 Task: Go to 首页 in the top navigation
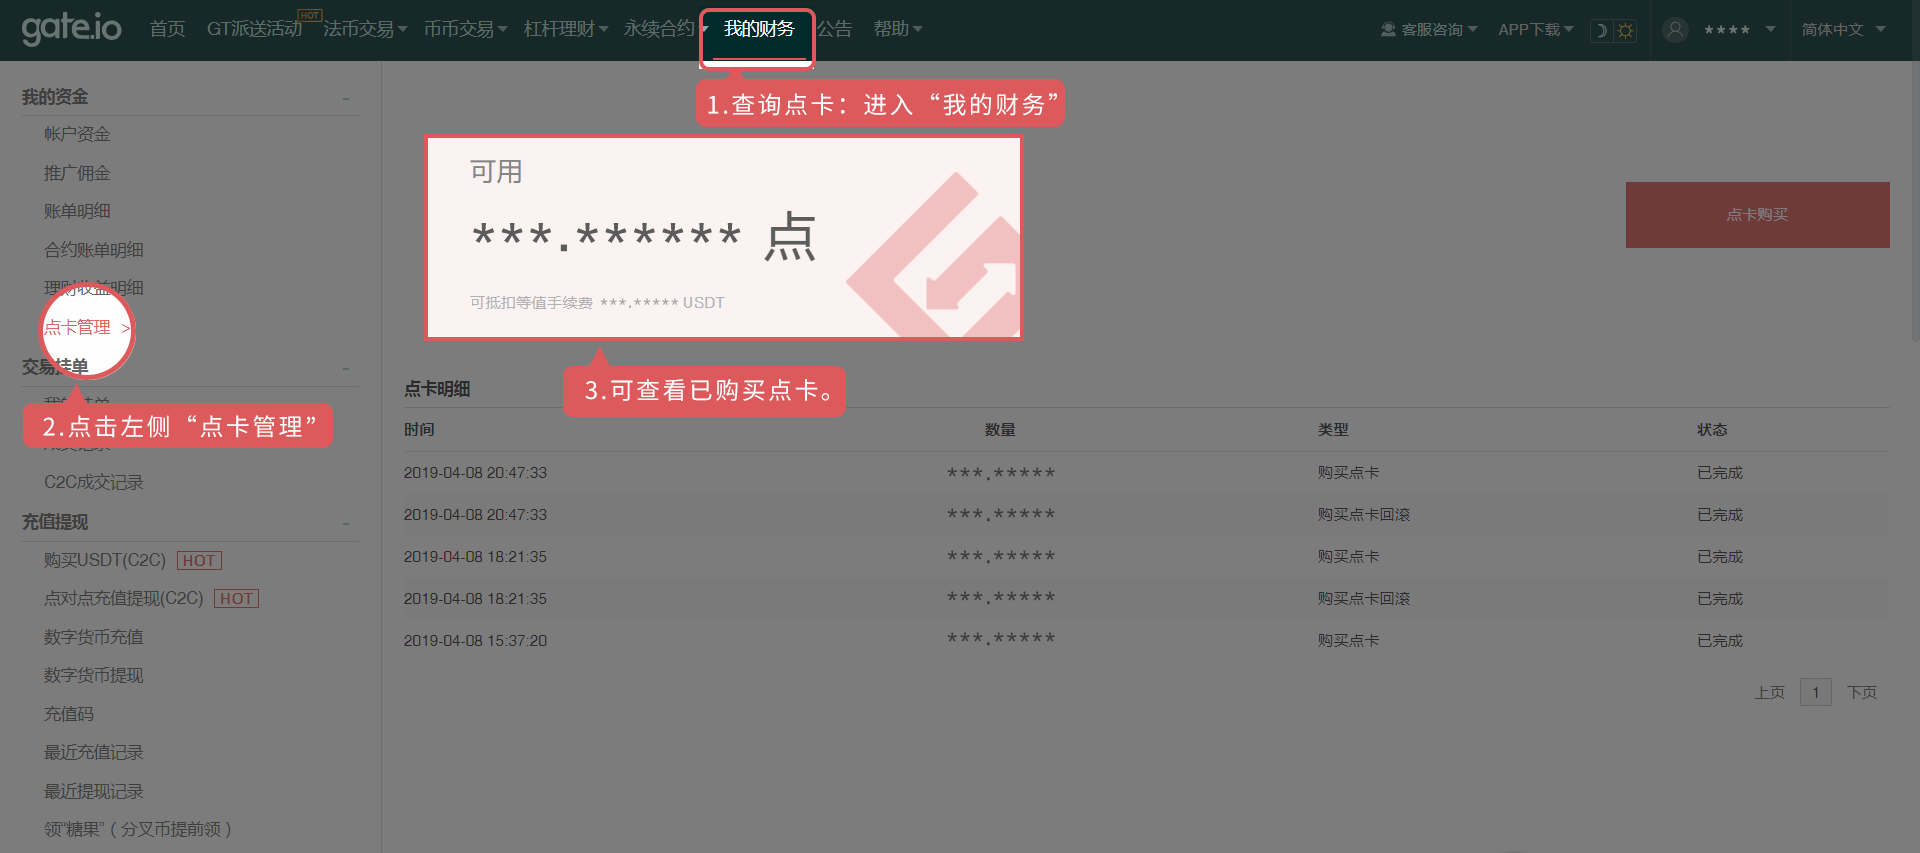[167, 29]
